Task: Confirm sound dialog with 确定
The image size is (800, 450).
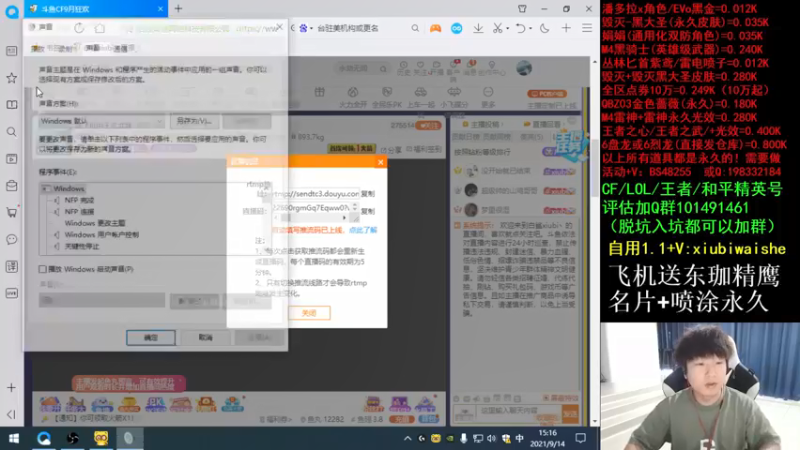Action: point(151,338)
